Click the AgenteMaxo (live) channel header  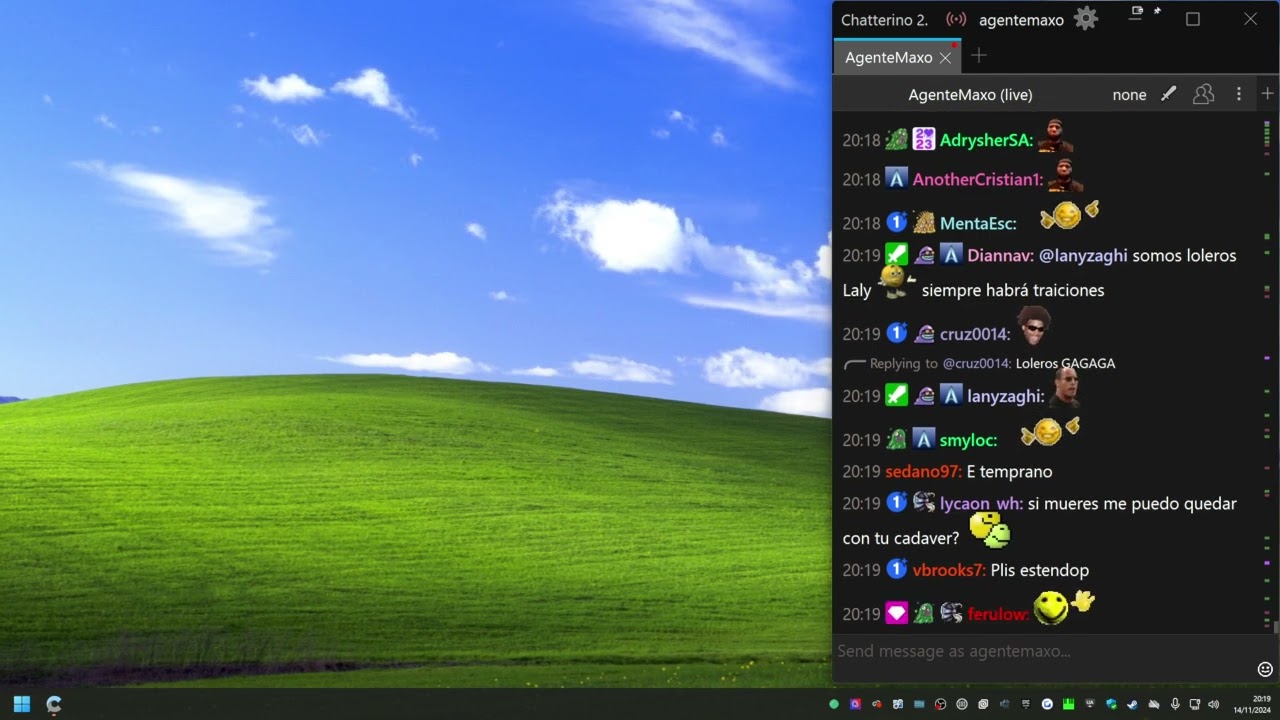click(x=970, y=94)
